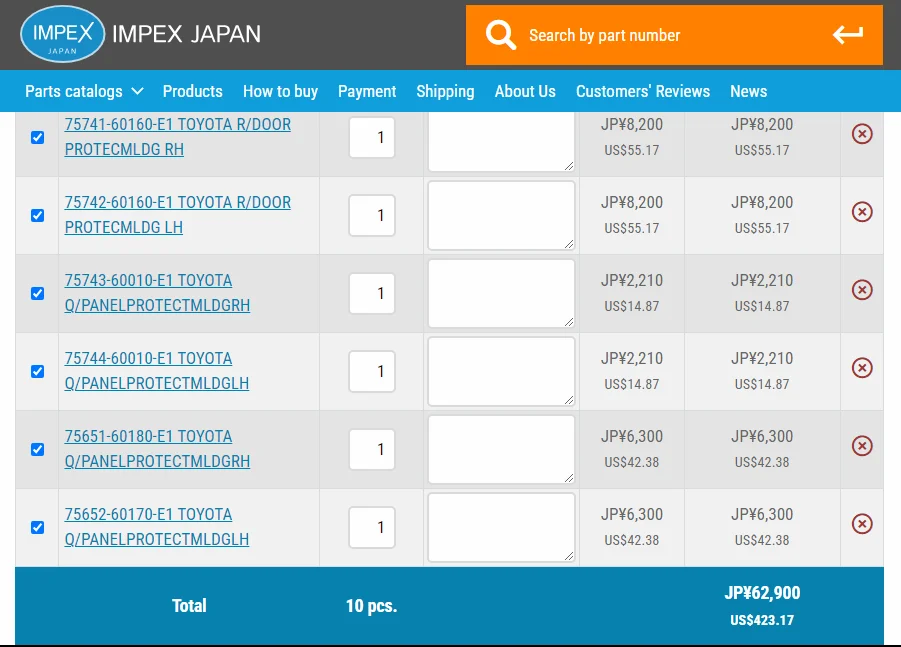Deselect the 75652-60170-E1 checkbox
The image size is (901, 647).
38,528
